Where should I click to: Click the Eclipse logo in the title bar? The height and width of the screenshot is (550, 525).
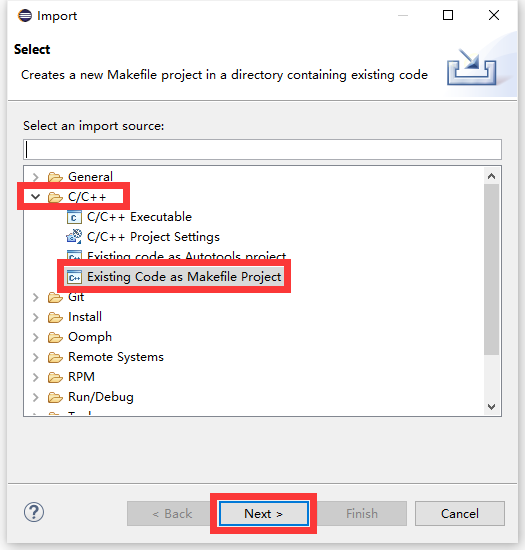pyautogui.click(x=25, y=16)
